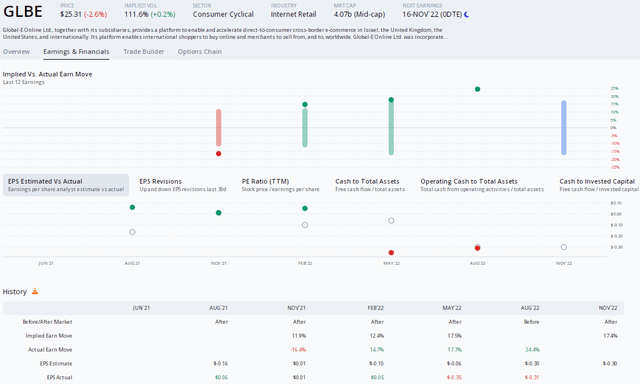Click the green AUG'22 actual move dot

click(478, 89)
